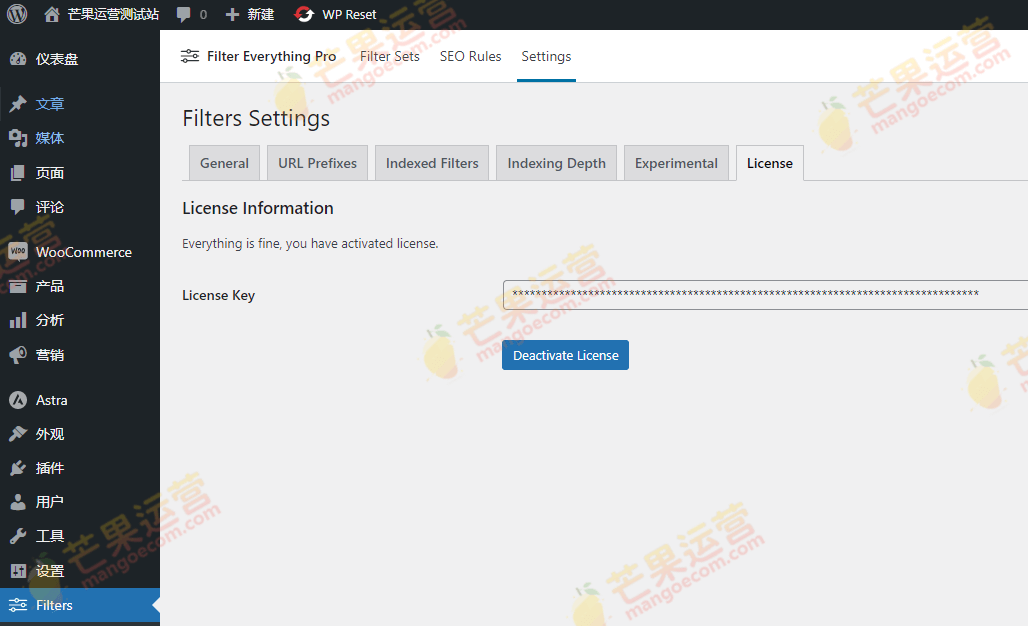Image resolution: width=1028 pixels, height=626 pixels.
Task: Click the Filters sliders icon in sidebar
Action: pyautogui.click(x=18, y=605)
